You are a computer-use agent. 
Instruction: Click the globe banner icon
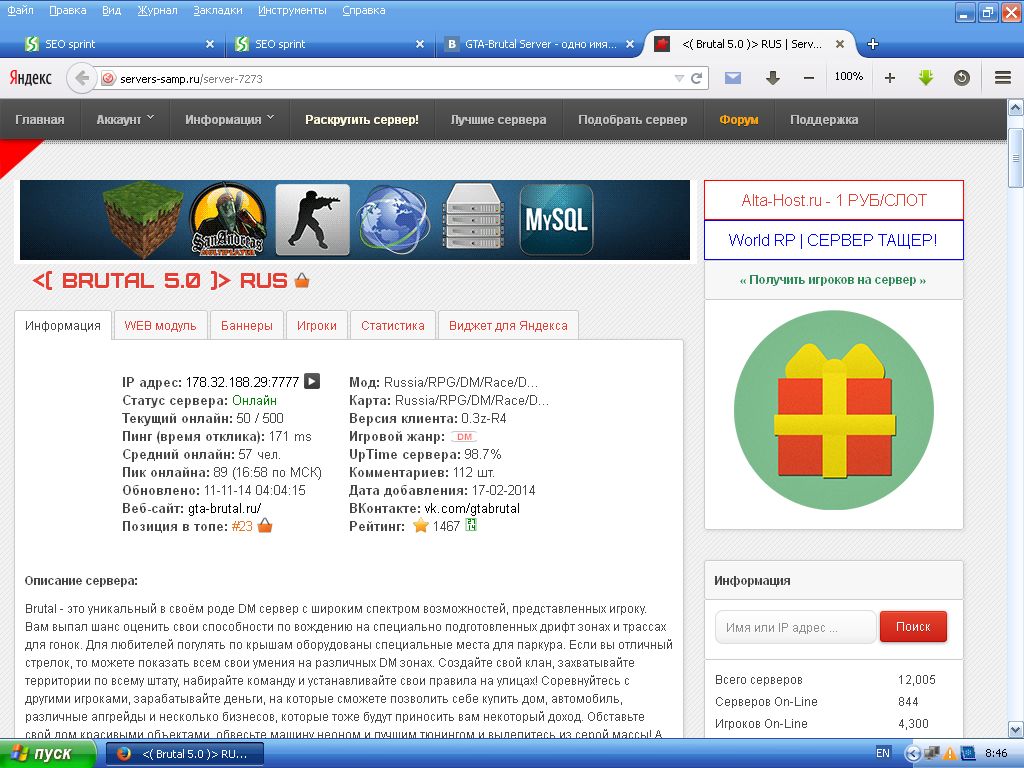tap(394, 220)
